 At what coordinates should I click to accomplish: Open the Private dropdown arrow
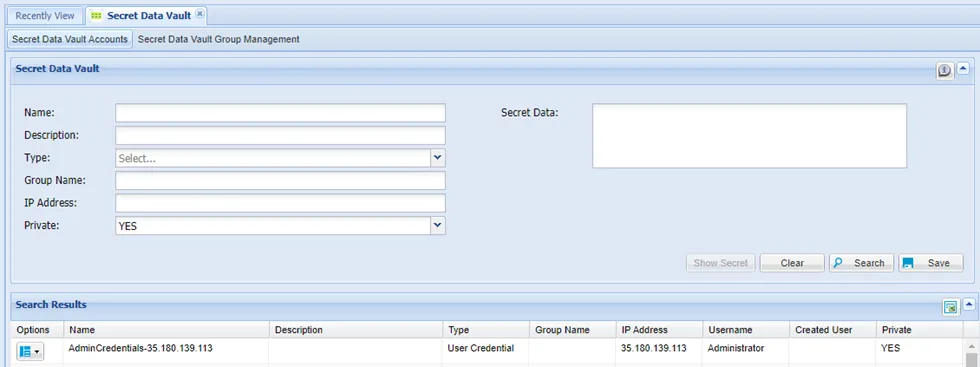(438, 226)
